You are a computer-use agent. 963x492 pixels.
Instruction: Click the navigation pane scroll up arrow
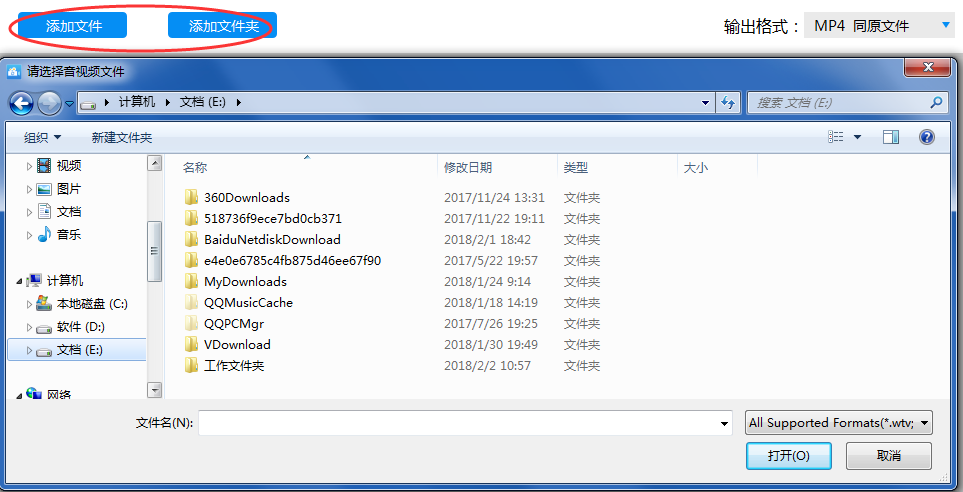pyautogui.click(x=155, y=163)
